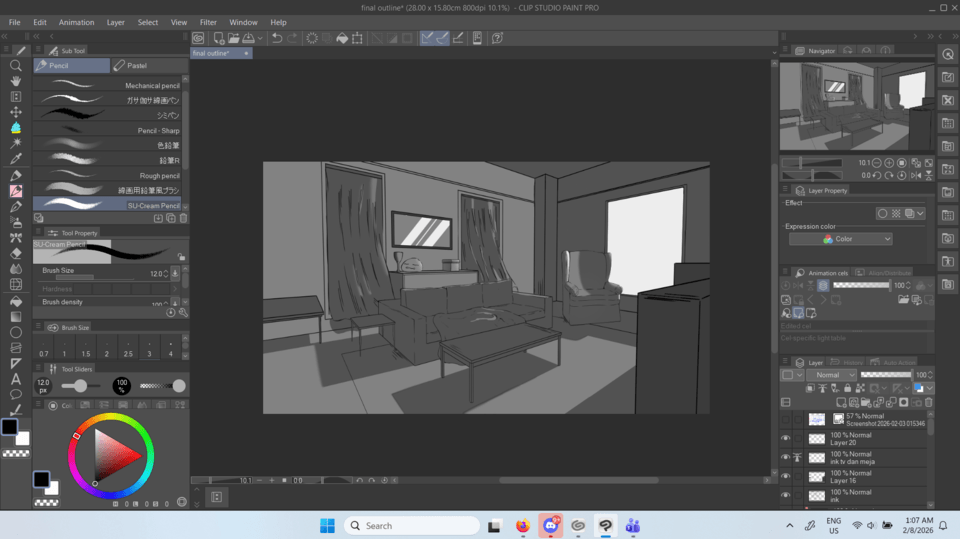Delete the current layer
Image resolution: width=960 pixels, height=539 pixels.
point(929,402)
